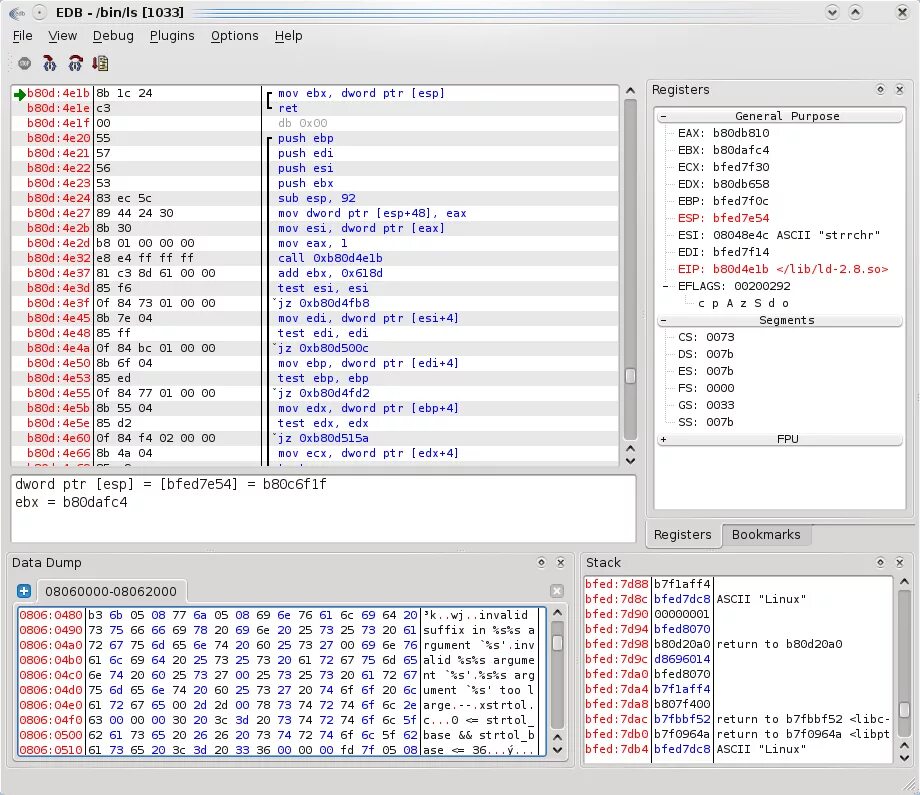Close the Stack panel
Viewport: 920px width, 795px height.
pos(901,563)
